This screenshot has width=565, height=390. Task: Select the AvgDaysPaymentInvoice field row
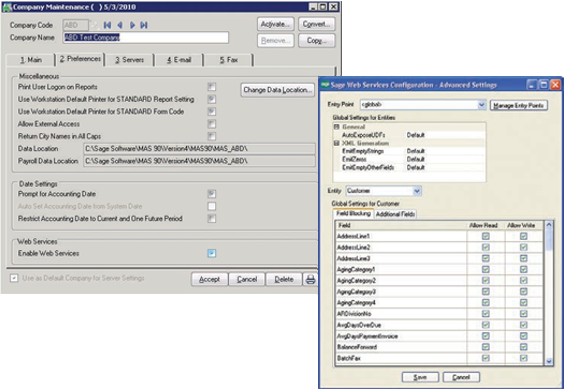(439, 336)
